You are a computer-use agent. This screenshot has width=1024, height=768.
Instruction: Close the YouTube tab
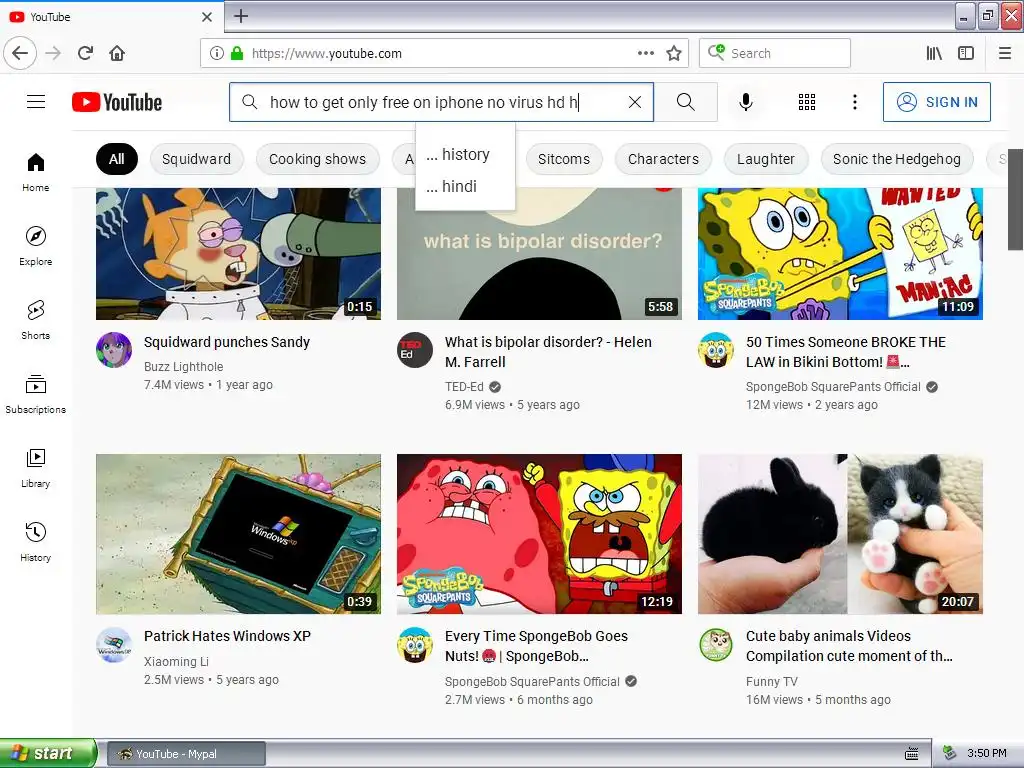(206, 17)
